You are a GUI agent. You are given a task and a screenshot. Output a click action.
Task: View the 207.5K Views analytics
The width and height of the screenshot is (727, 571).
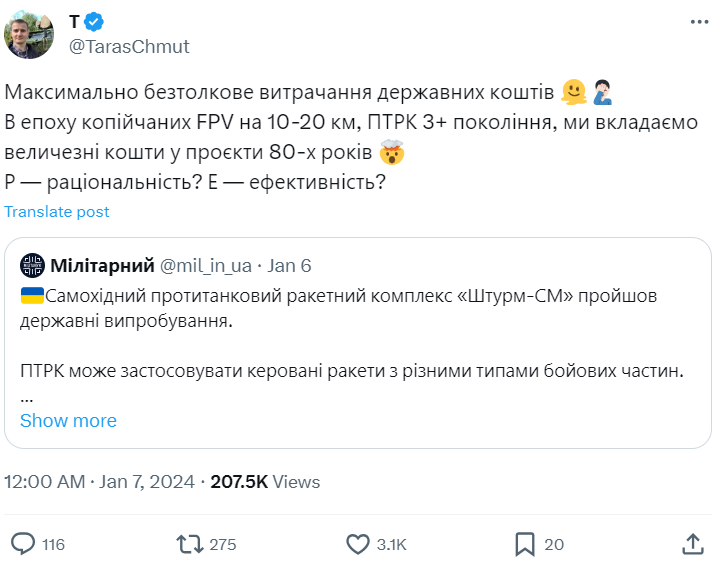[x=264, y=482]
